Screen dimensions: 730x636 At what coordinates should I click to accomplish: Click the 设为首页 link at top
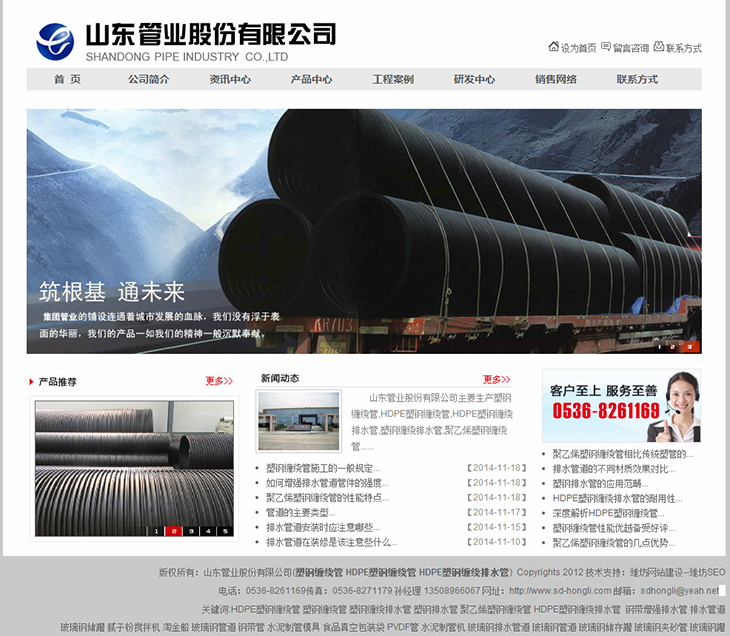578,48
